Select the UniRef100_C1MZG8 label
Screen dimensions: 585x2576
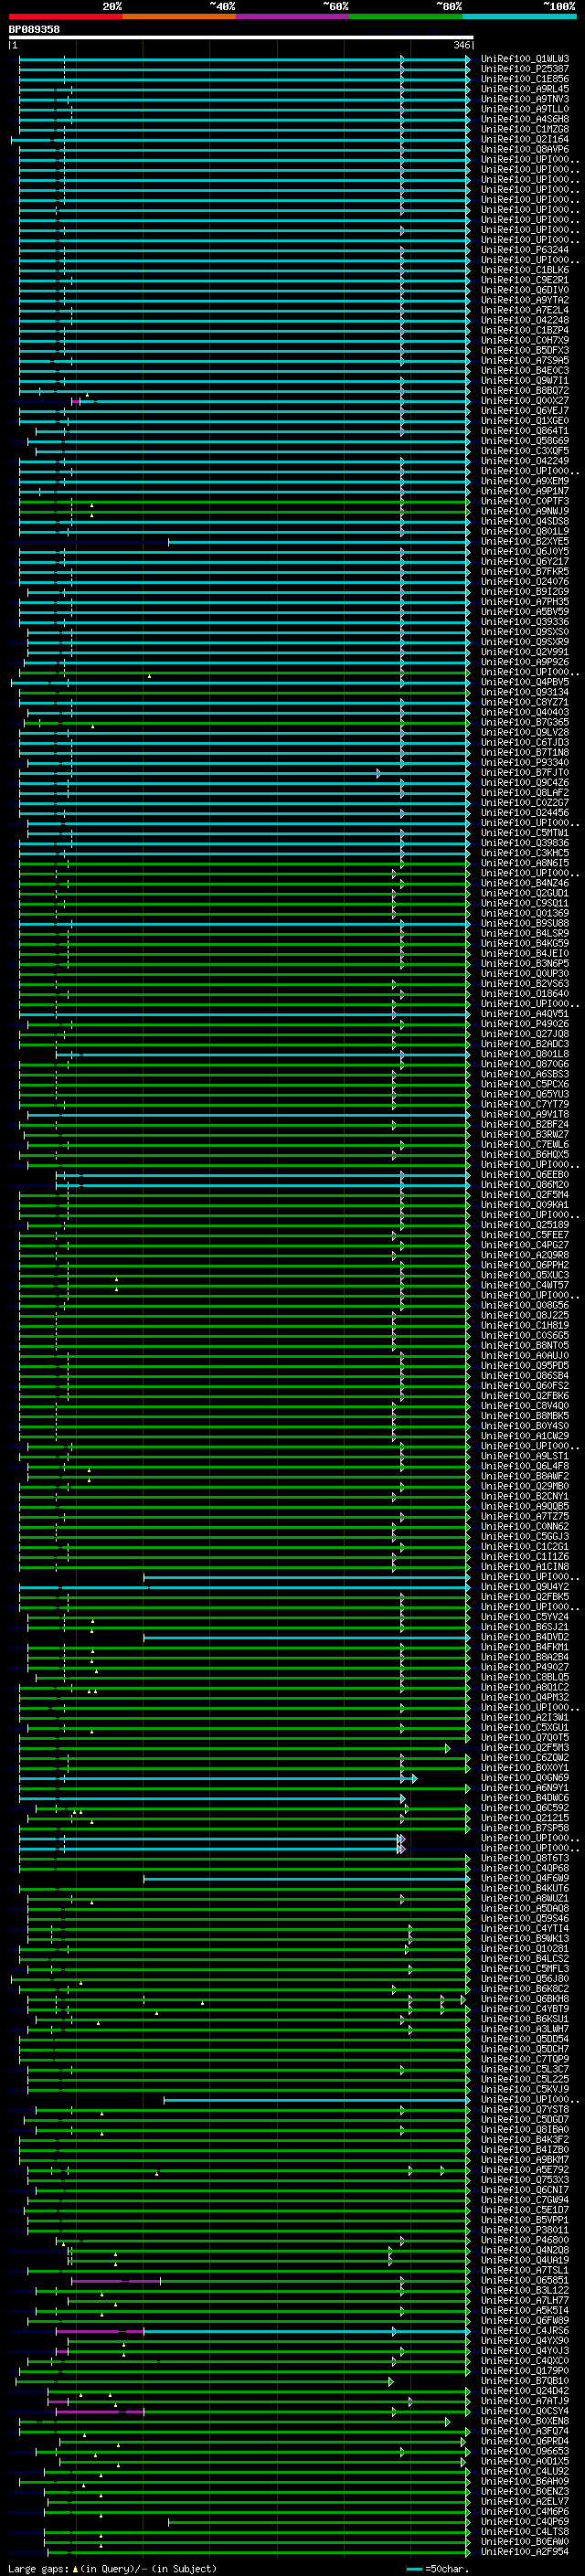[x=525, y=129]
